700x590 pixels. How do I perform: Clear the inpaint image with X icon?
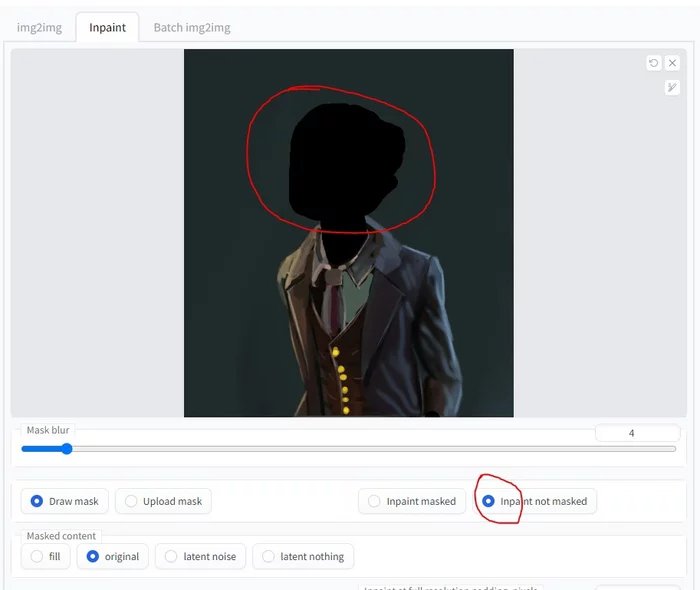click(x=672, y=63)
